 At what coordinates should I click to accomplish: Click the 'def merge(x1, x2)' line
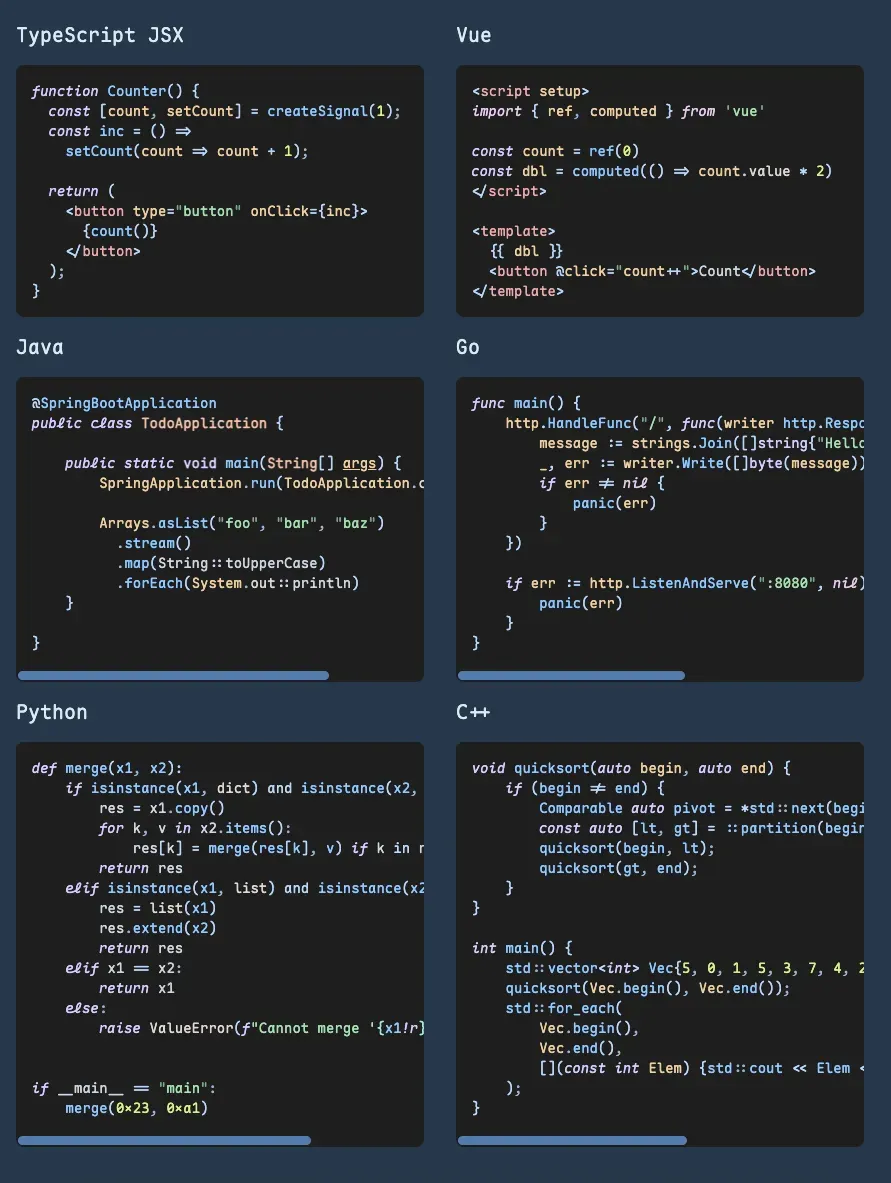pos(106,768)
